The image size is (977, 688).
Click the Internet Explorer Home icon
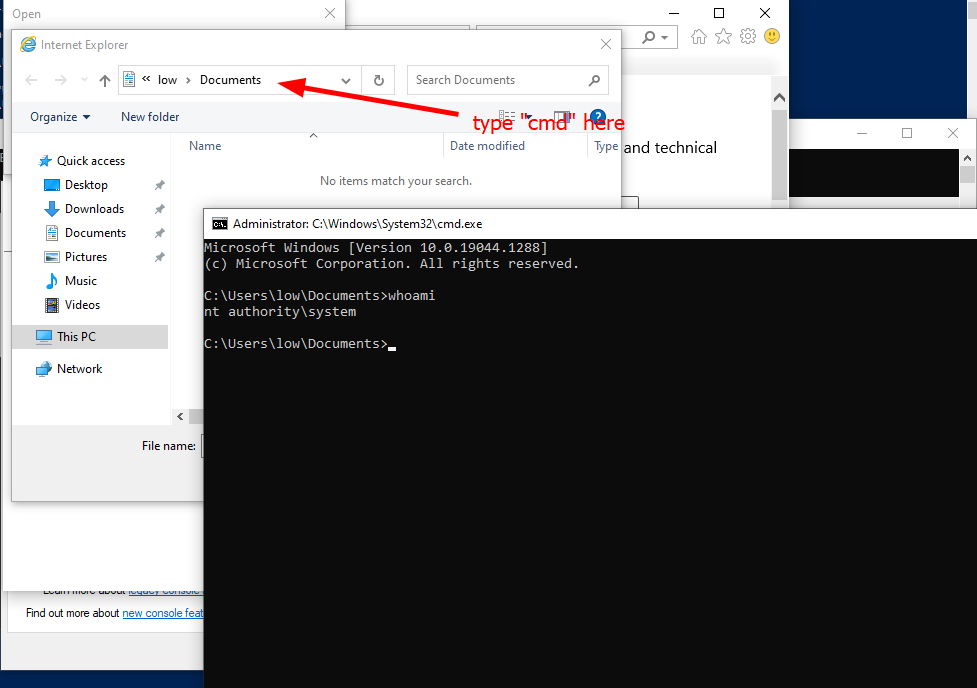[x=699, y=37]
